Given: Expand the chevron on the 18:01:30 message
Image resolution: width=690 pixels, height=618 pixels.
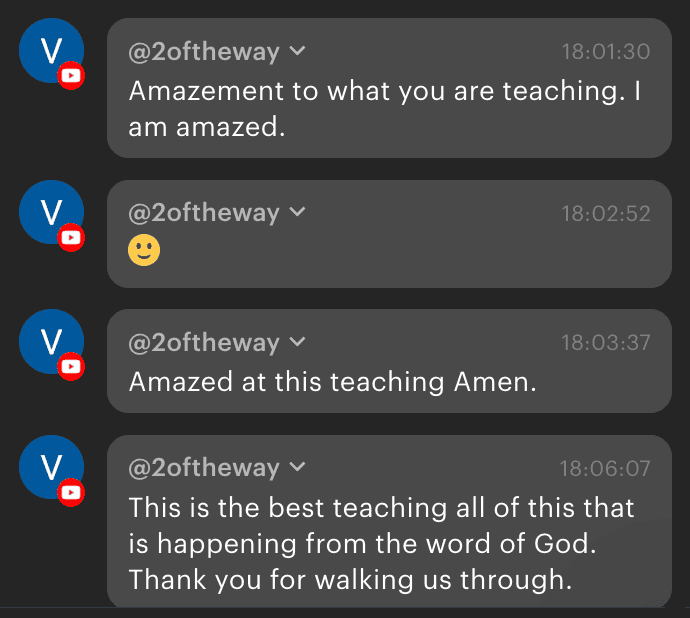Looking at the screenshot, I should (297, 51).
